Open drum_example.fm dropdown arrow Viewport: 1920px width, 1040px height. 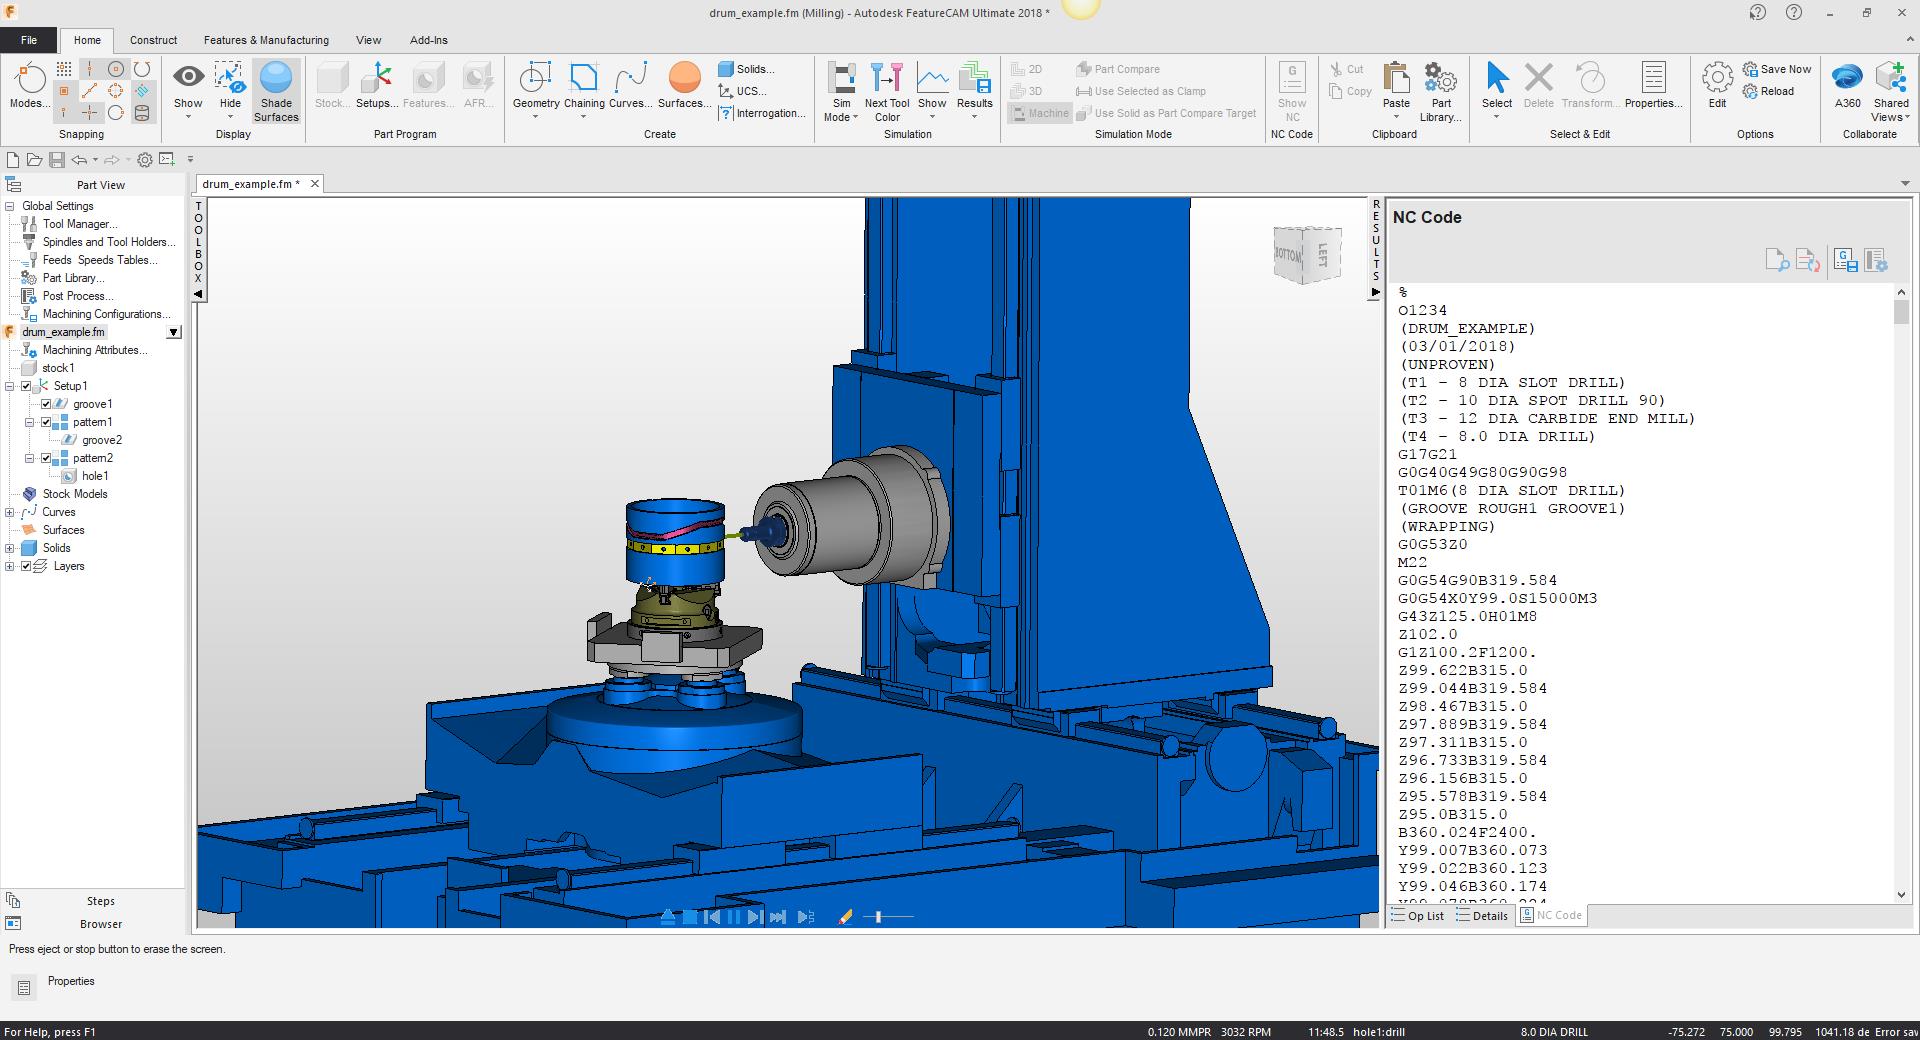pos(173,332)
